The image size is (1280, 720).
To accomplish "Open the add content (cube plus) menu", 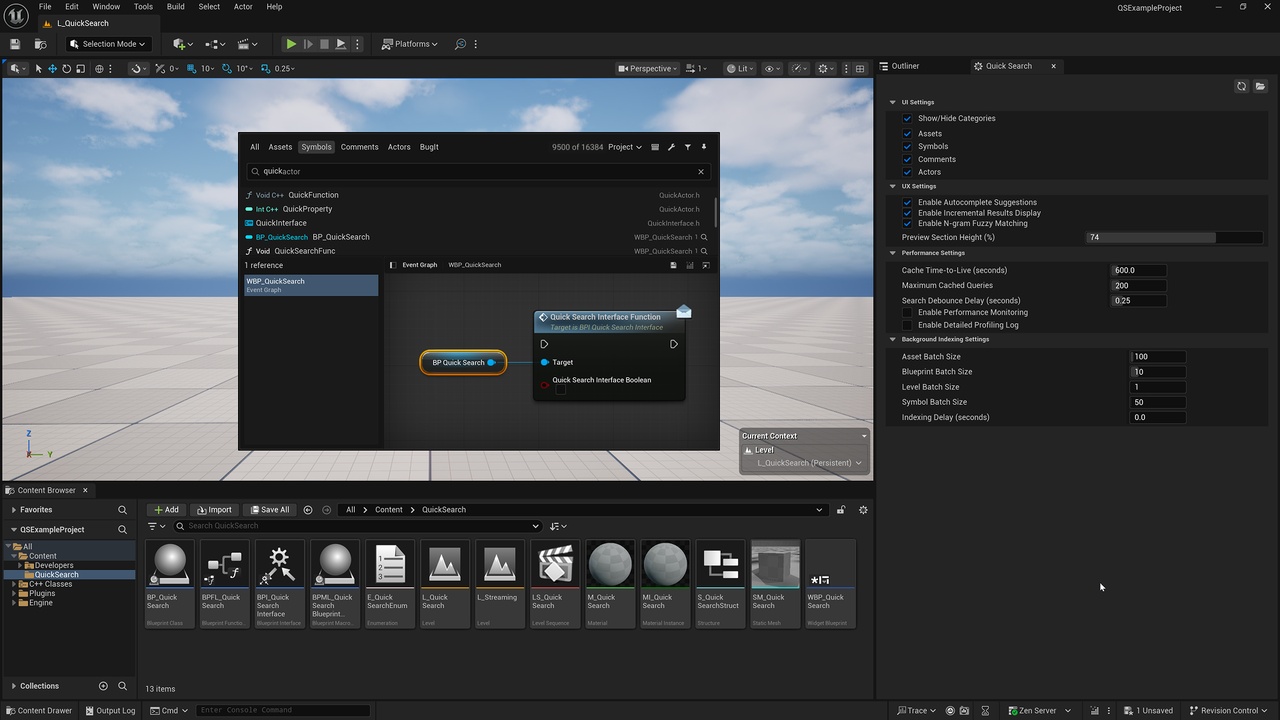I will click(x=181, y=44).
